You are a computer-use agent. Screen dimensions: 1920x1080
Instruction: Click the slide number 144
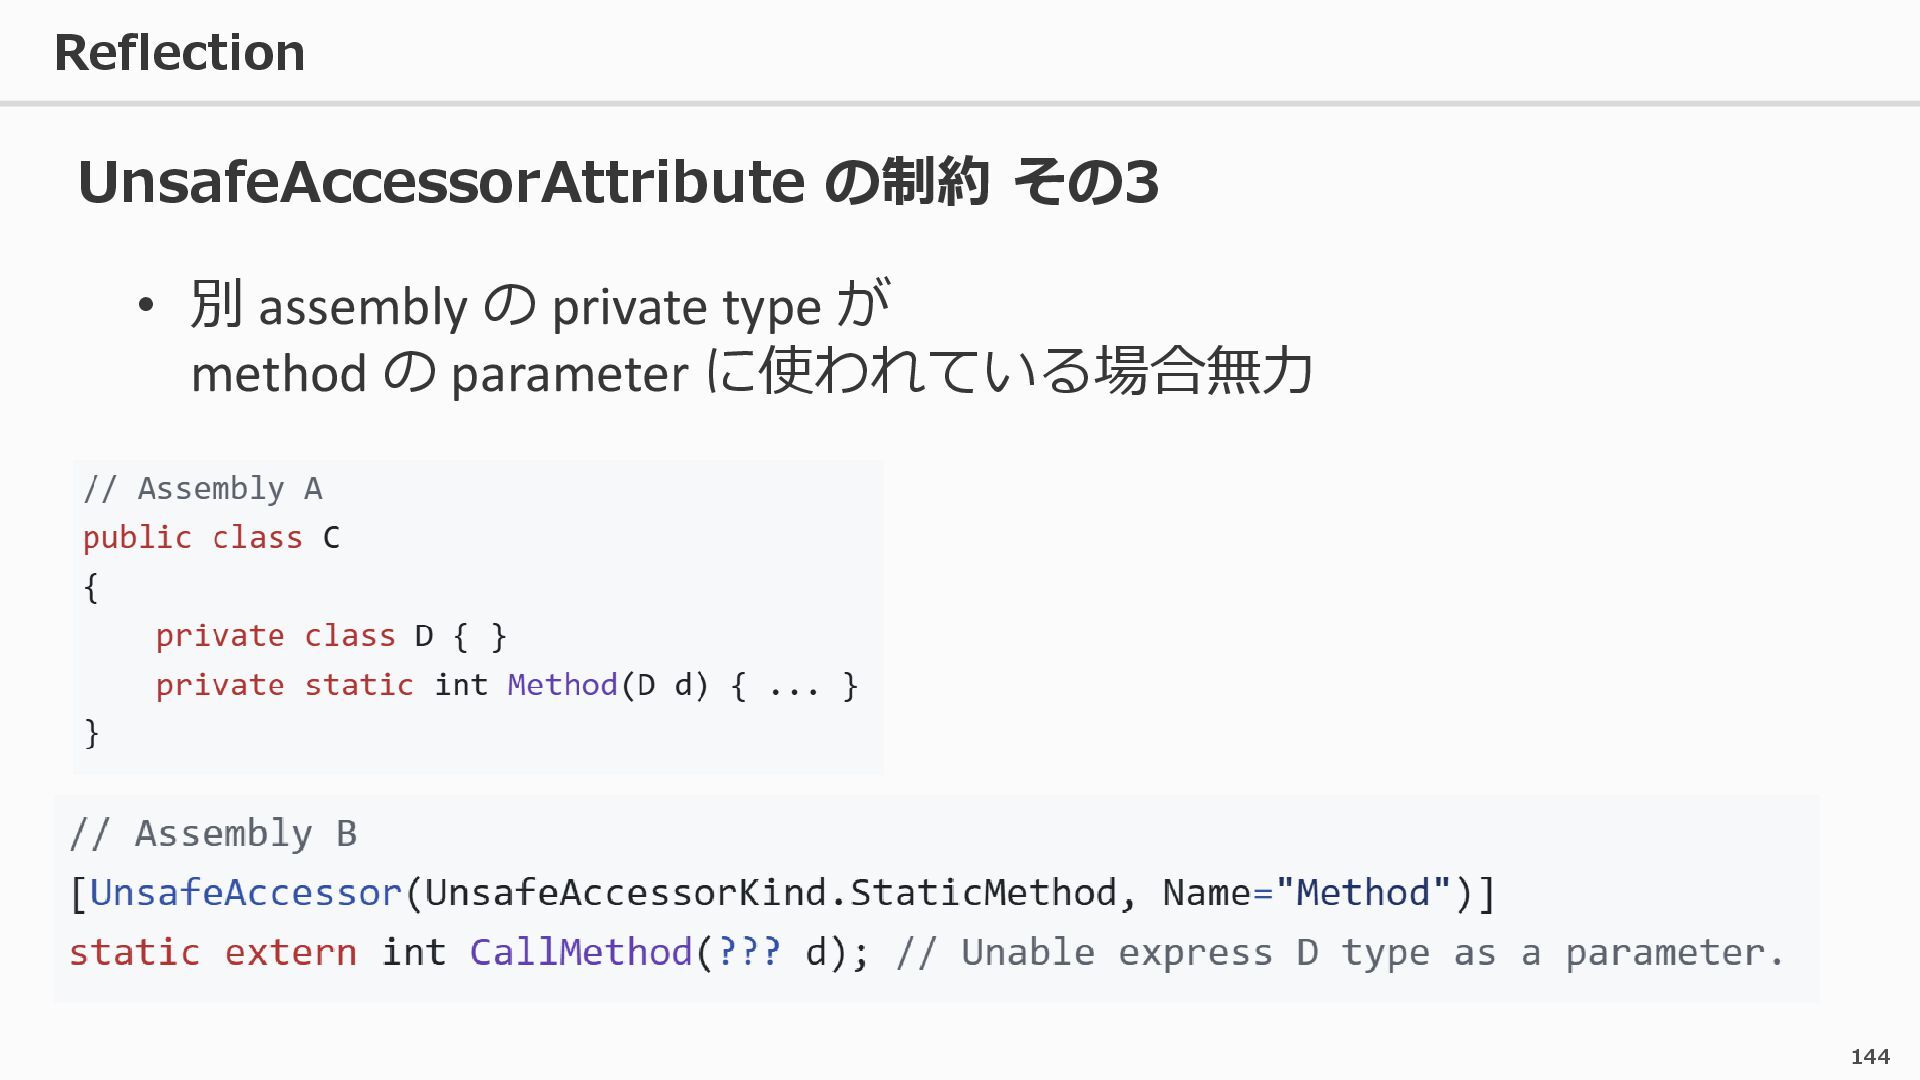click(1869, 1056)
